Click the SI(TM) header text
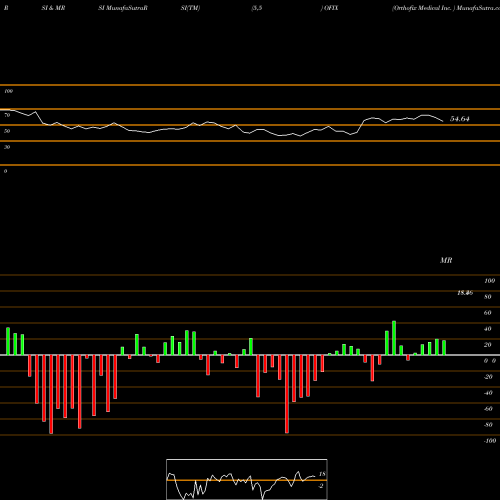This screenshot has height=500, width=500. [190, 8]
